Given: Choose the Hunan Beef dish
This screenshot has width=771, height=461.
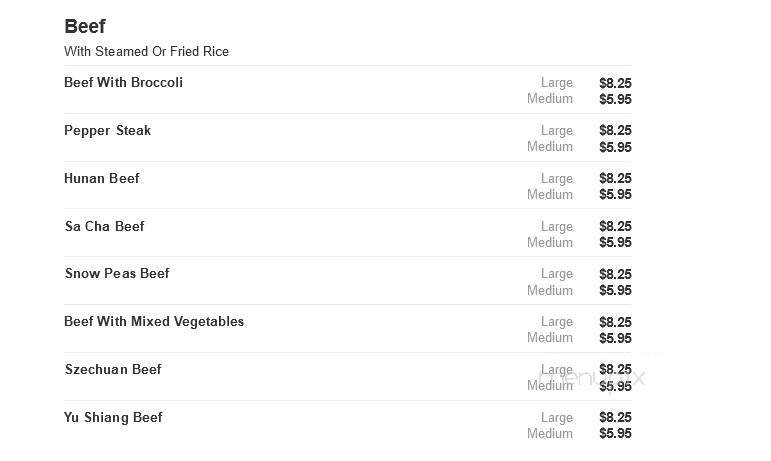Looking at the screenshot, I should pyautogui.click(x=101, y=178).
